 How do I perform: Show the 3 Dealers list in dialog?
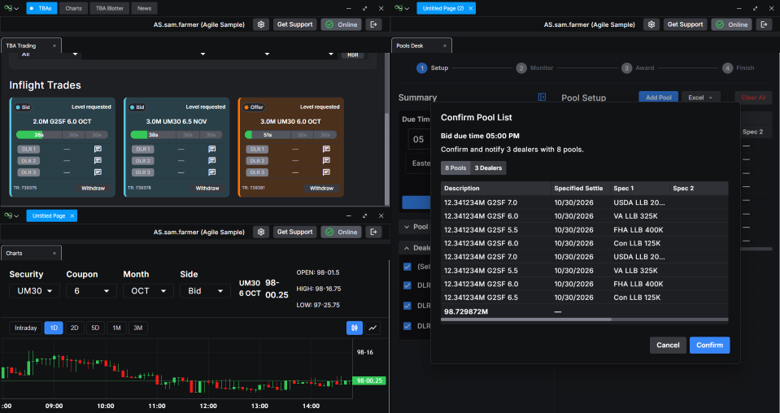[488, 168]
